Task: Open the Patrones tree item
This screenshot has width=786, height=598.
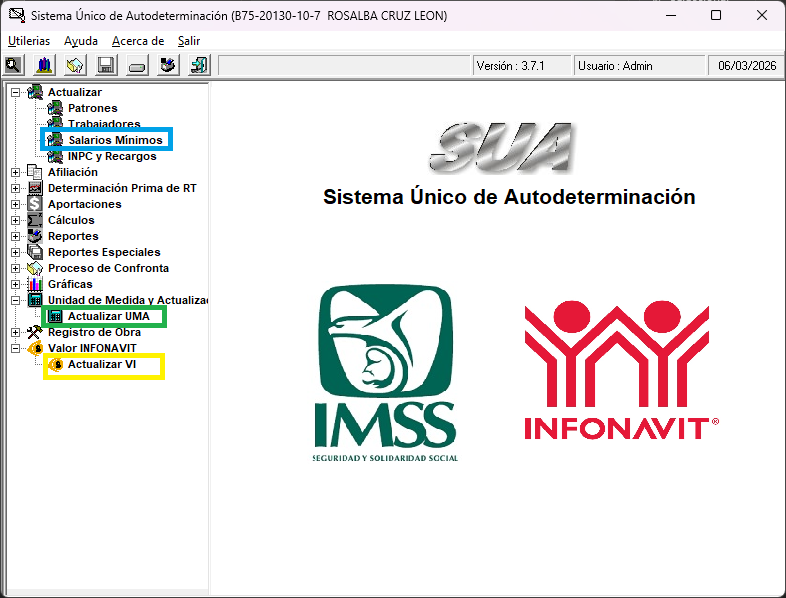Action: (x=92, y=108)
